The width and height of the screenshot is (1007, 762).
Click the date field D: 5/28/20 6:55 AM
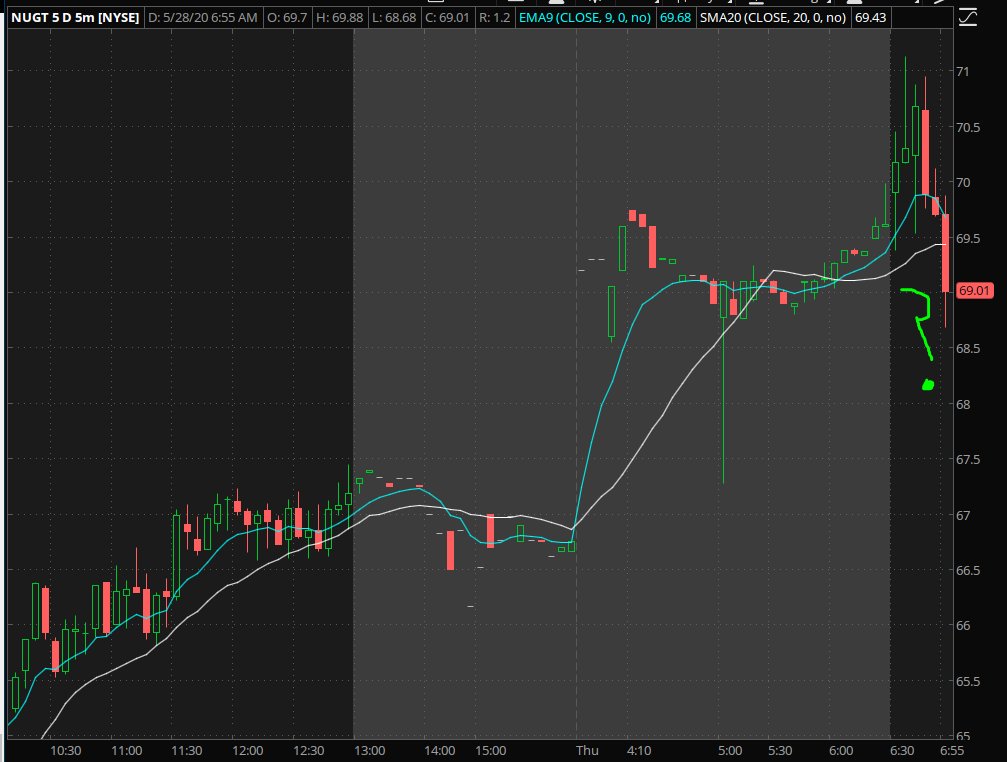(202, 17)
